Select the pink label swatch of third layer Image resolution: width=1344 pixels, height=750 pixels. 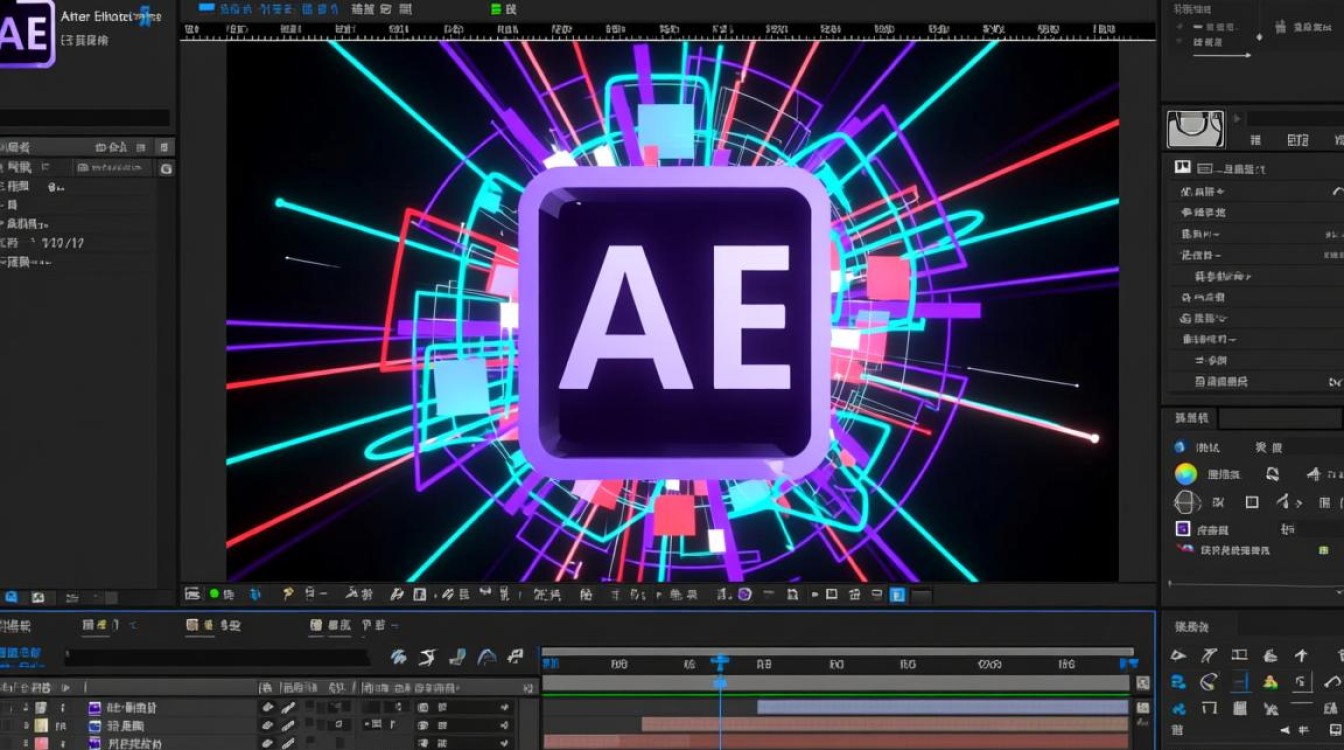pos(41,743)
